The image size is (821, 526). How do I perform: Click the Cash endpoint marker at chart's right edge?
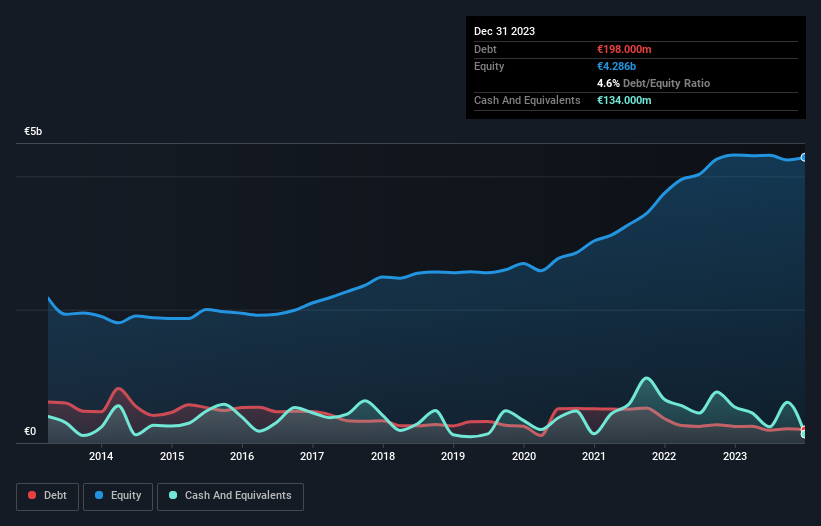804,434
